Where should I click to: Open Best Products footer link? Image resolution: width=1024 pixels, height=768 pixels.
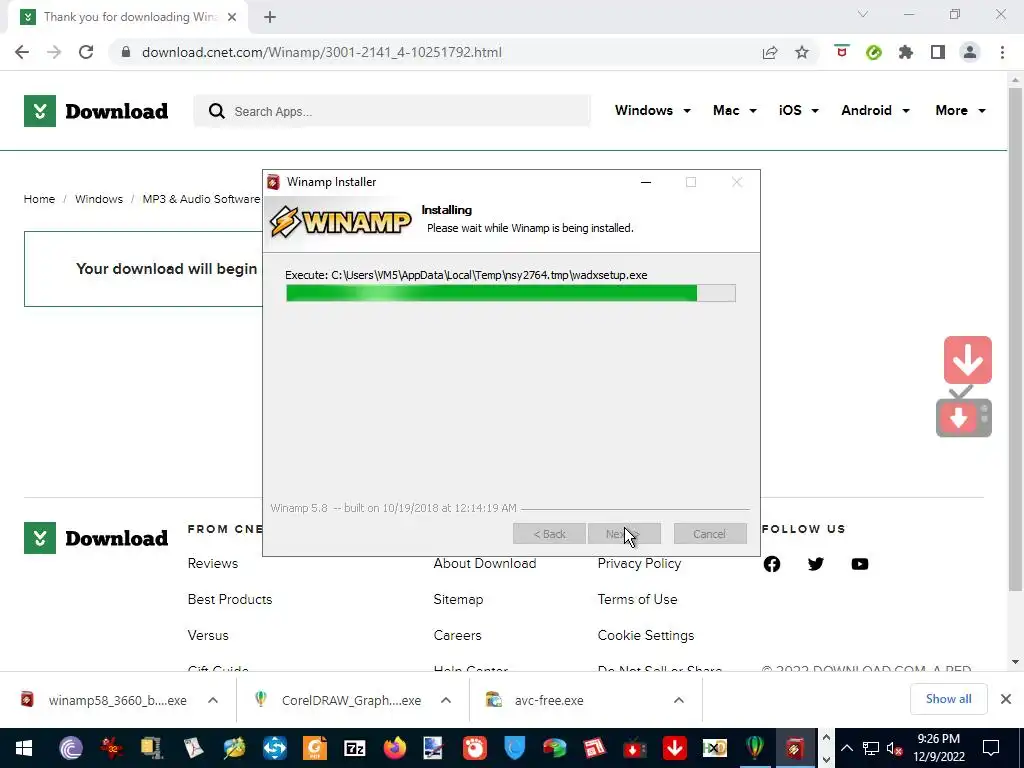click(x=230, y=600)
